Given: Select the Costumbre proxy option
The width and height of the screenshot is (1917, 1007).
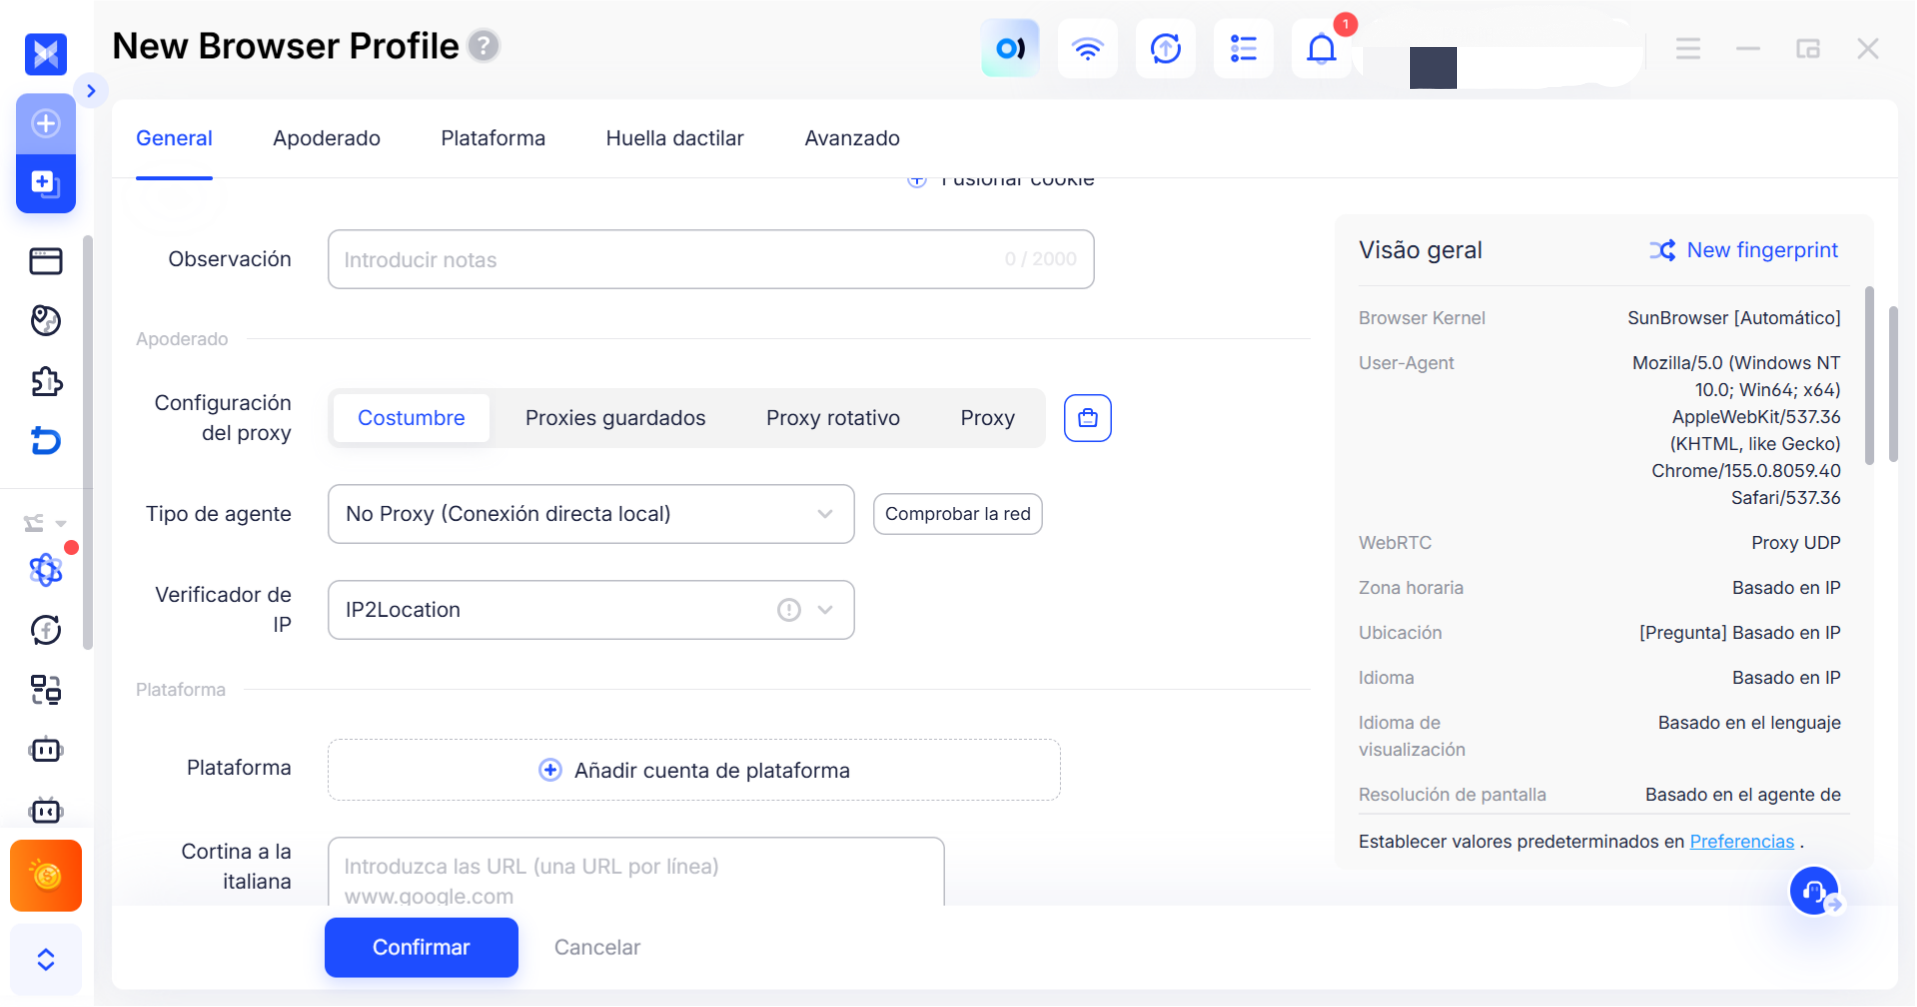Looking at the screenshot, I should pos(411,418).
